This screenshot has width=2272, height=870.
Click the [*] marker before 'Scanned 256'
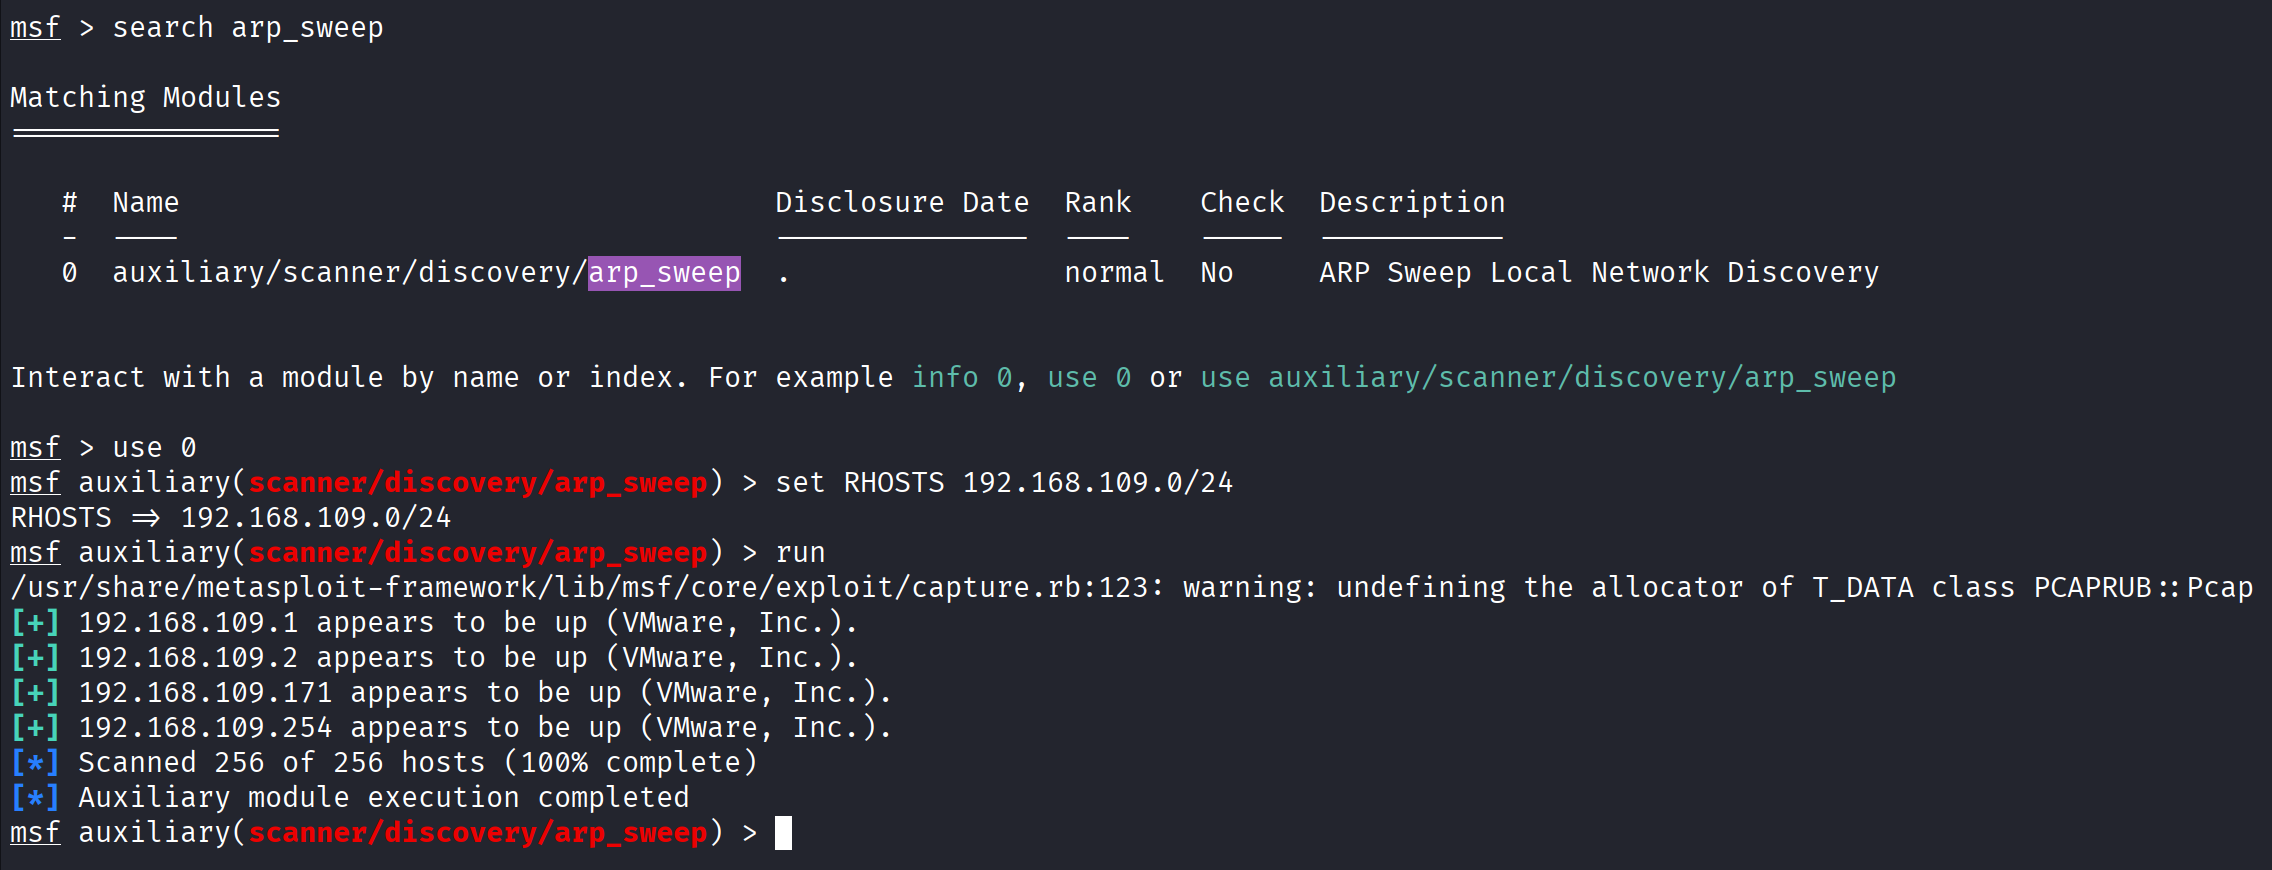(x=35, y=762)
